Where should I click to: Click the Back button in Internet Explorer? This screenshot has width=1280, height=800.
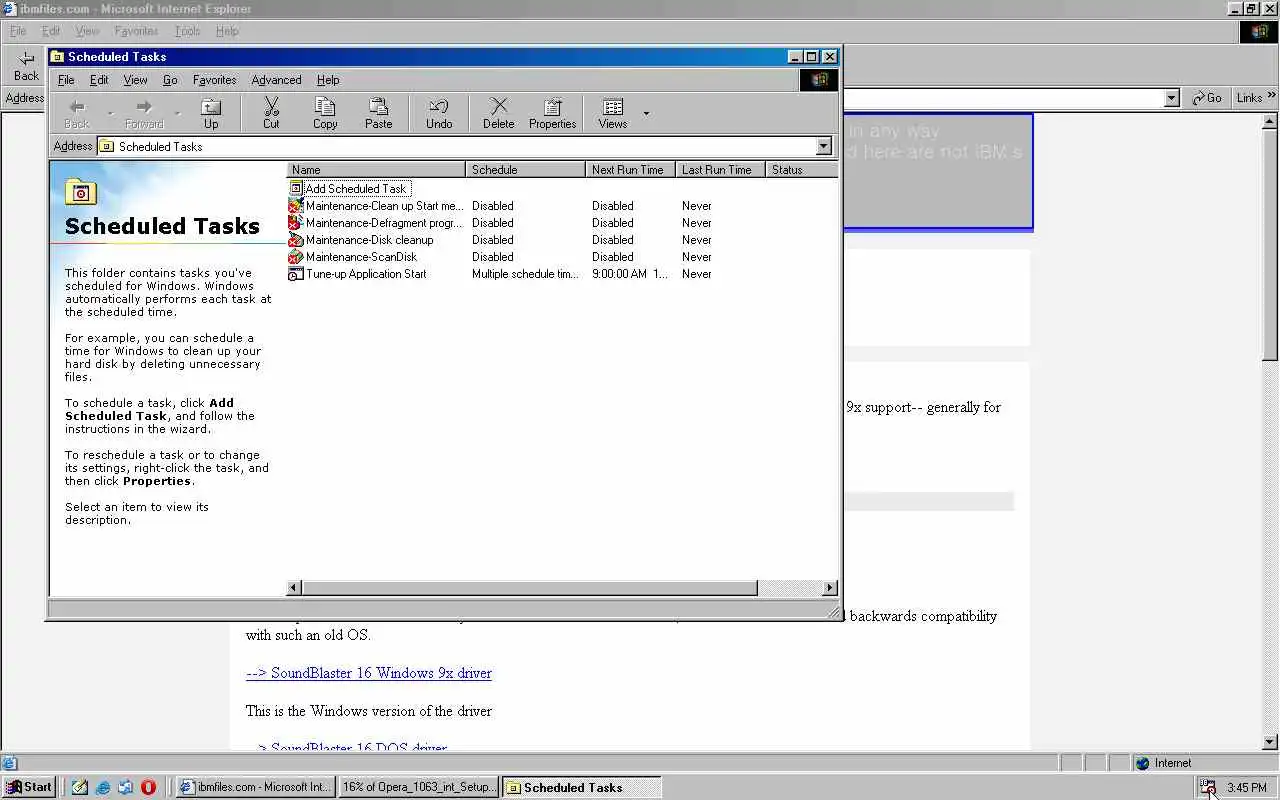click(26, 66)
